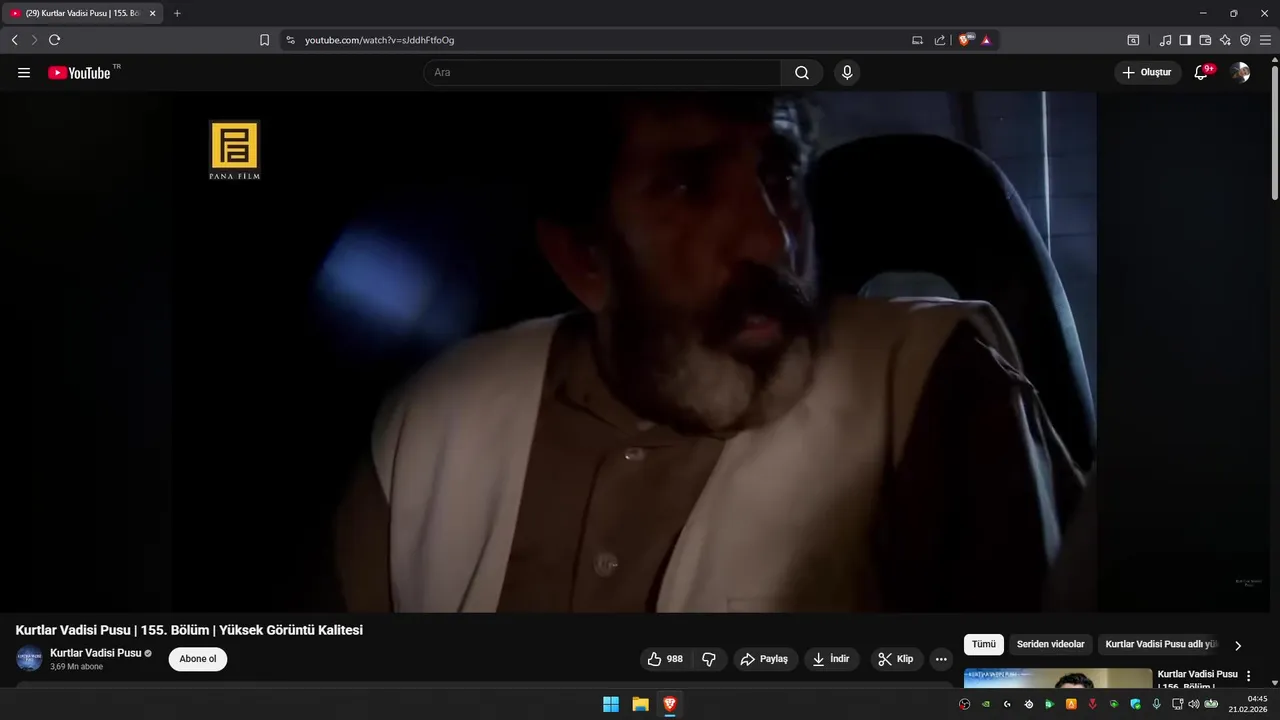Click the share icon in address bar
Image resolution: width=1280 pixels, height=720 pixels.
[940, 40]
